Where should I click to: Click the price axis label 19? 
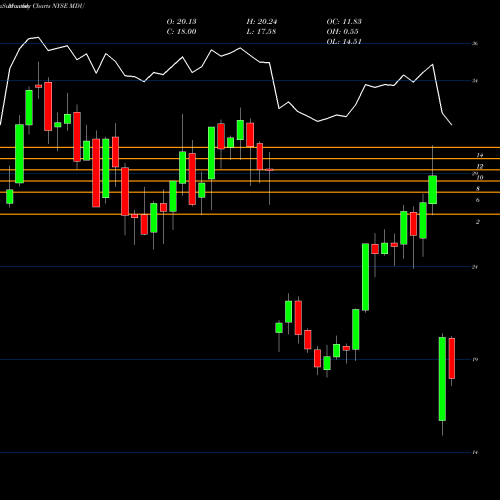(x=475, y=359)
